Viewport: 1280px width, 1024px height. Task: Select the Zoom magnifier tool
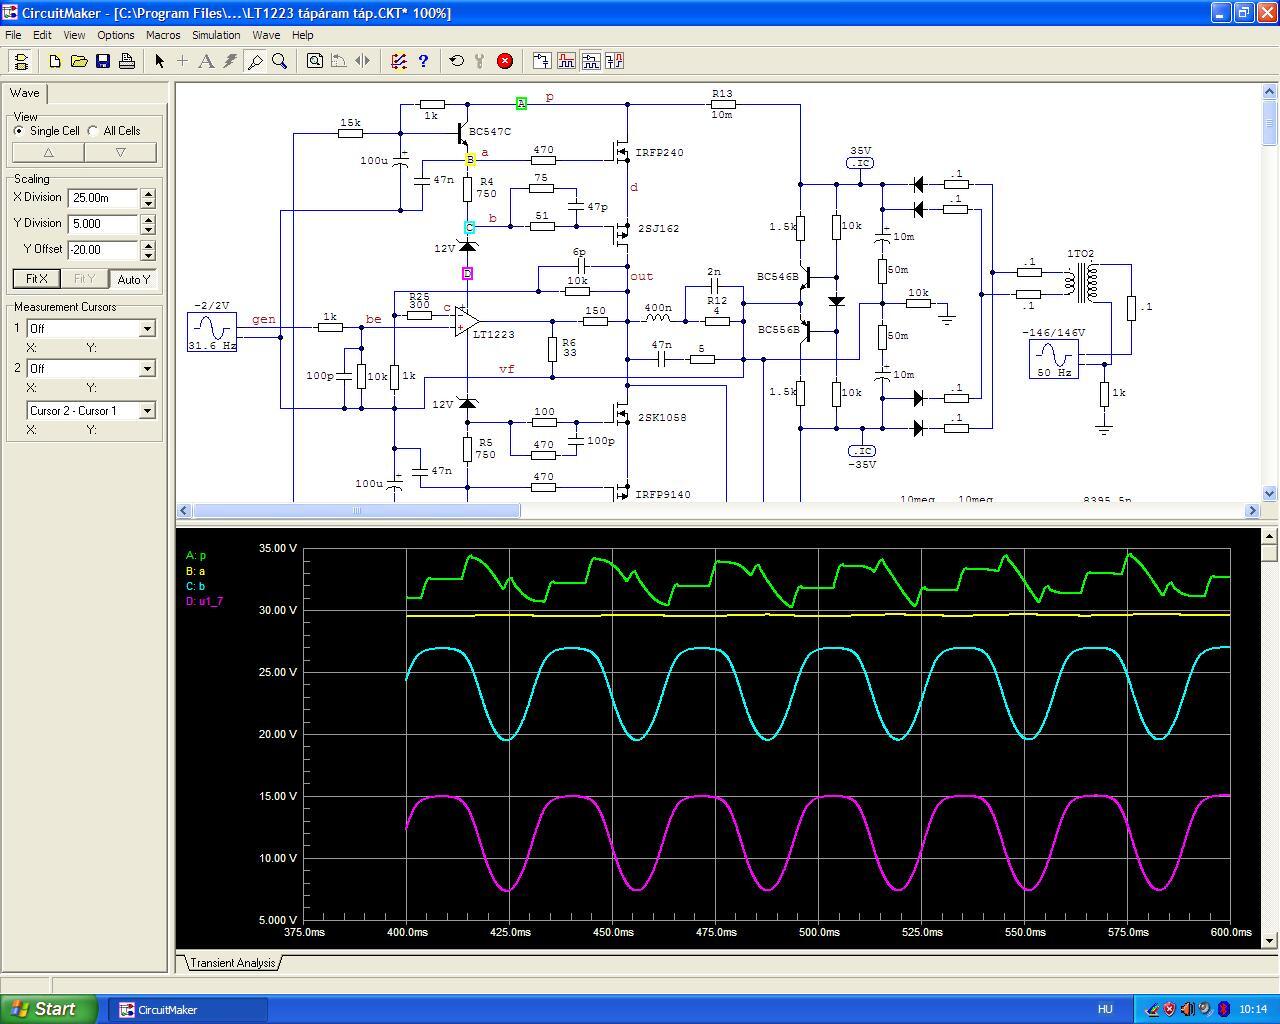pos(280,61)
